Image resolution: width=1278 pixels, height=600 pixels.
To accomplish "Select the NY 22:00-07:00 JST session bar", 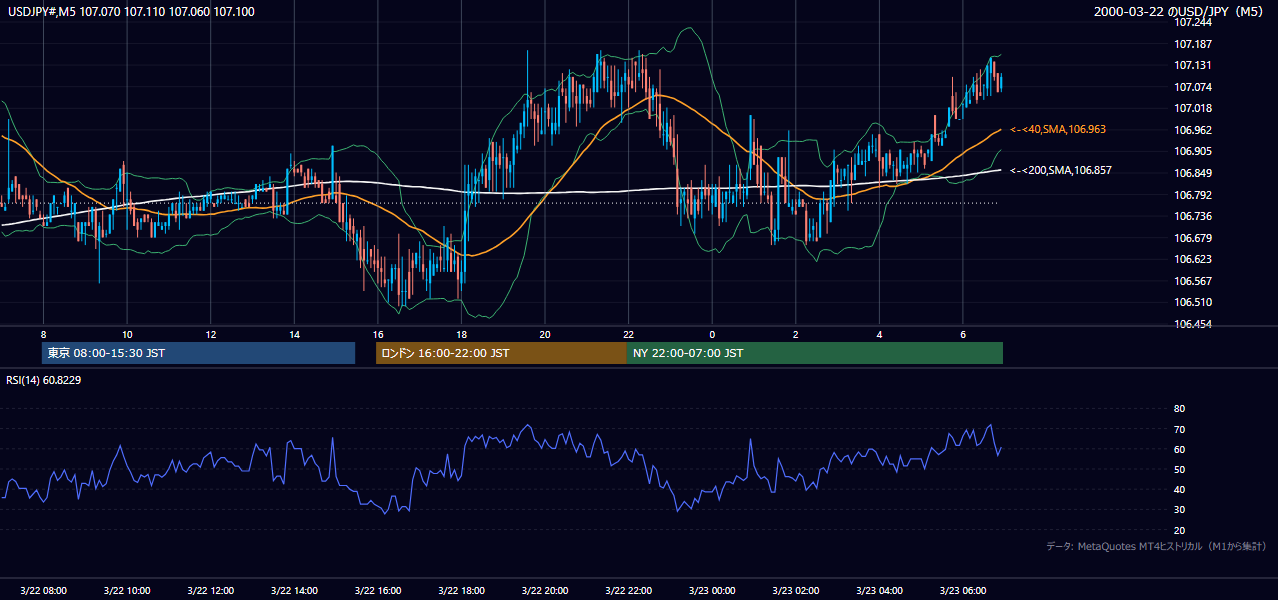I will coord(815,353).
